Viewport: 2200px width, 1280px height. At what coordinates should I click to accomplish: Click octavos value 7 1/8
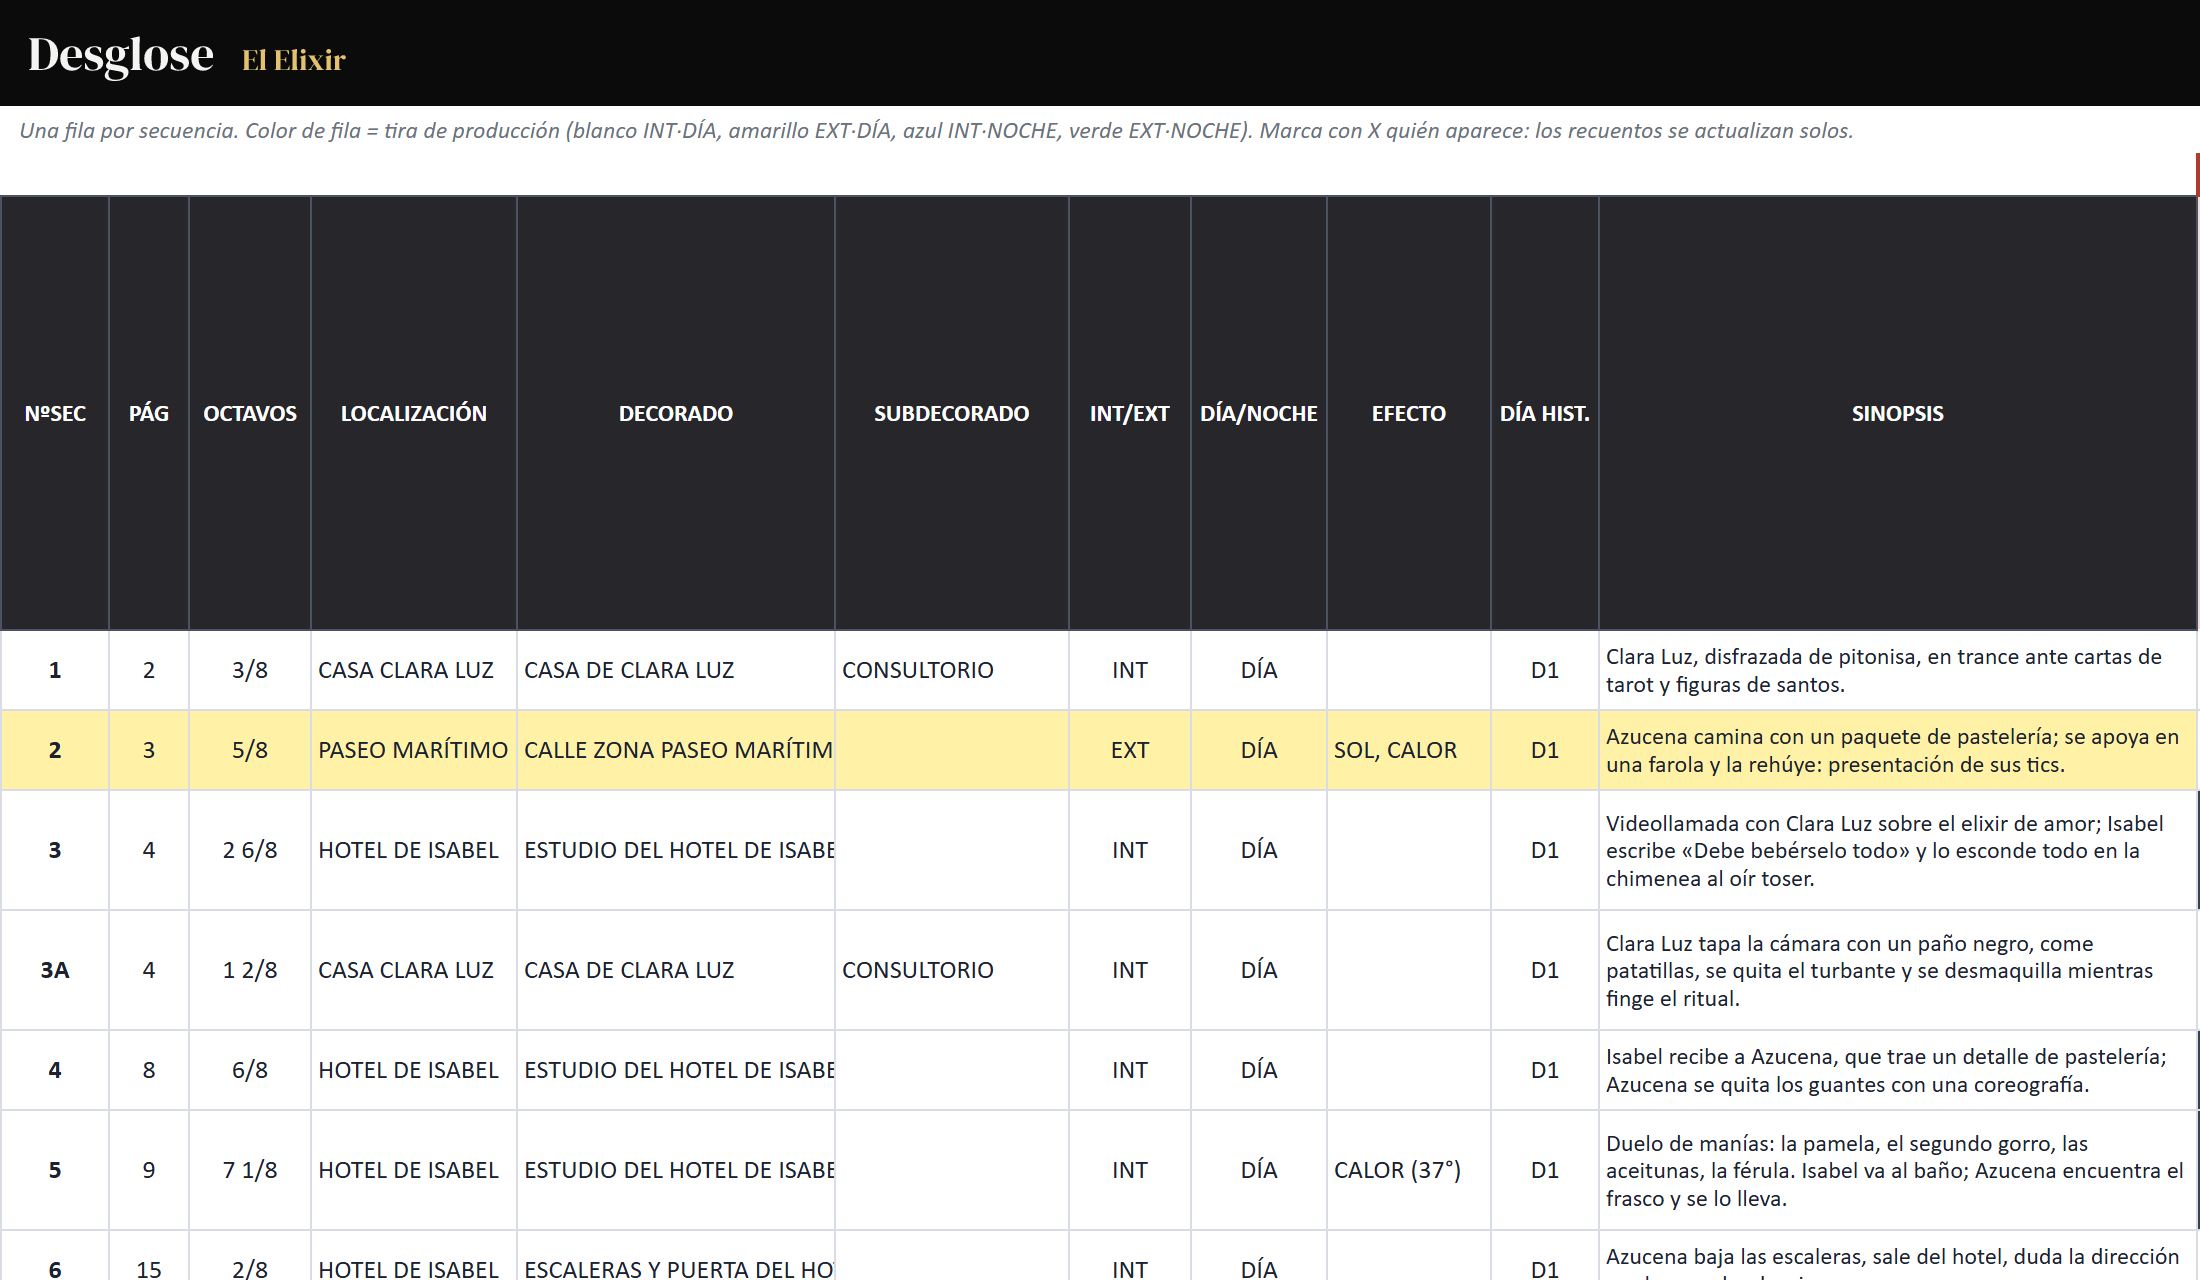pyautogui.click(x=250, y=1170)
